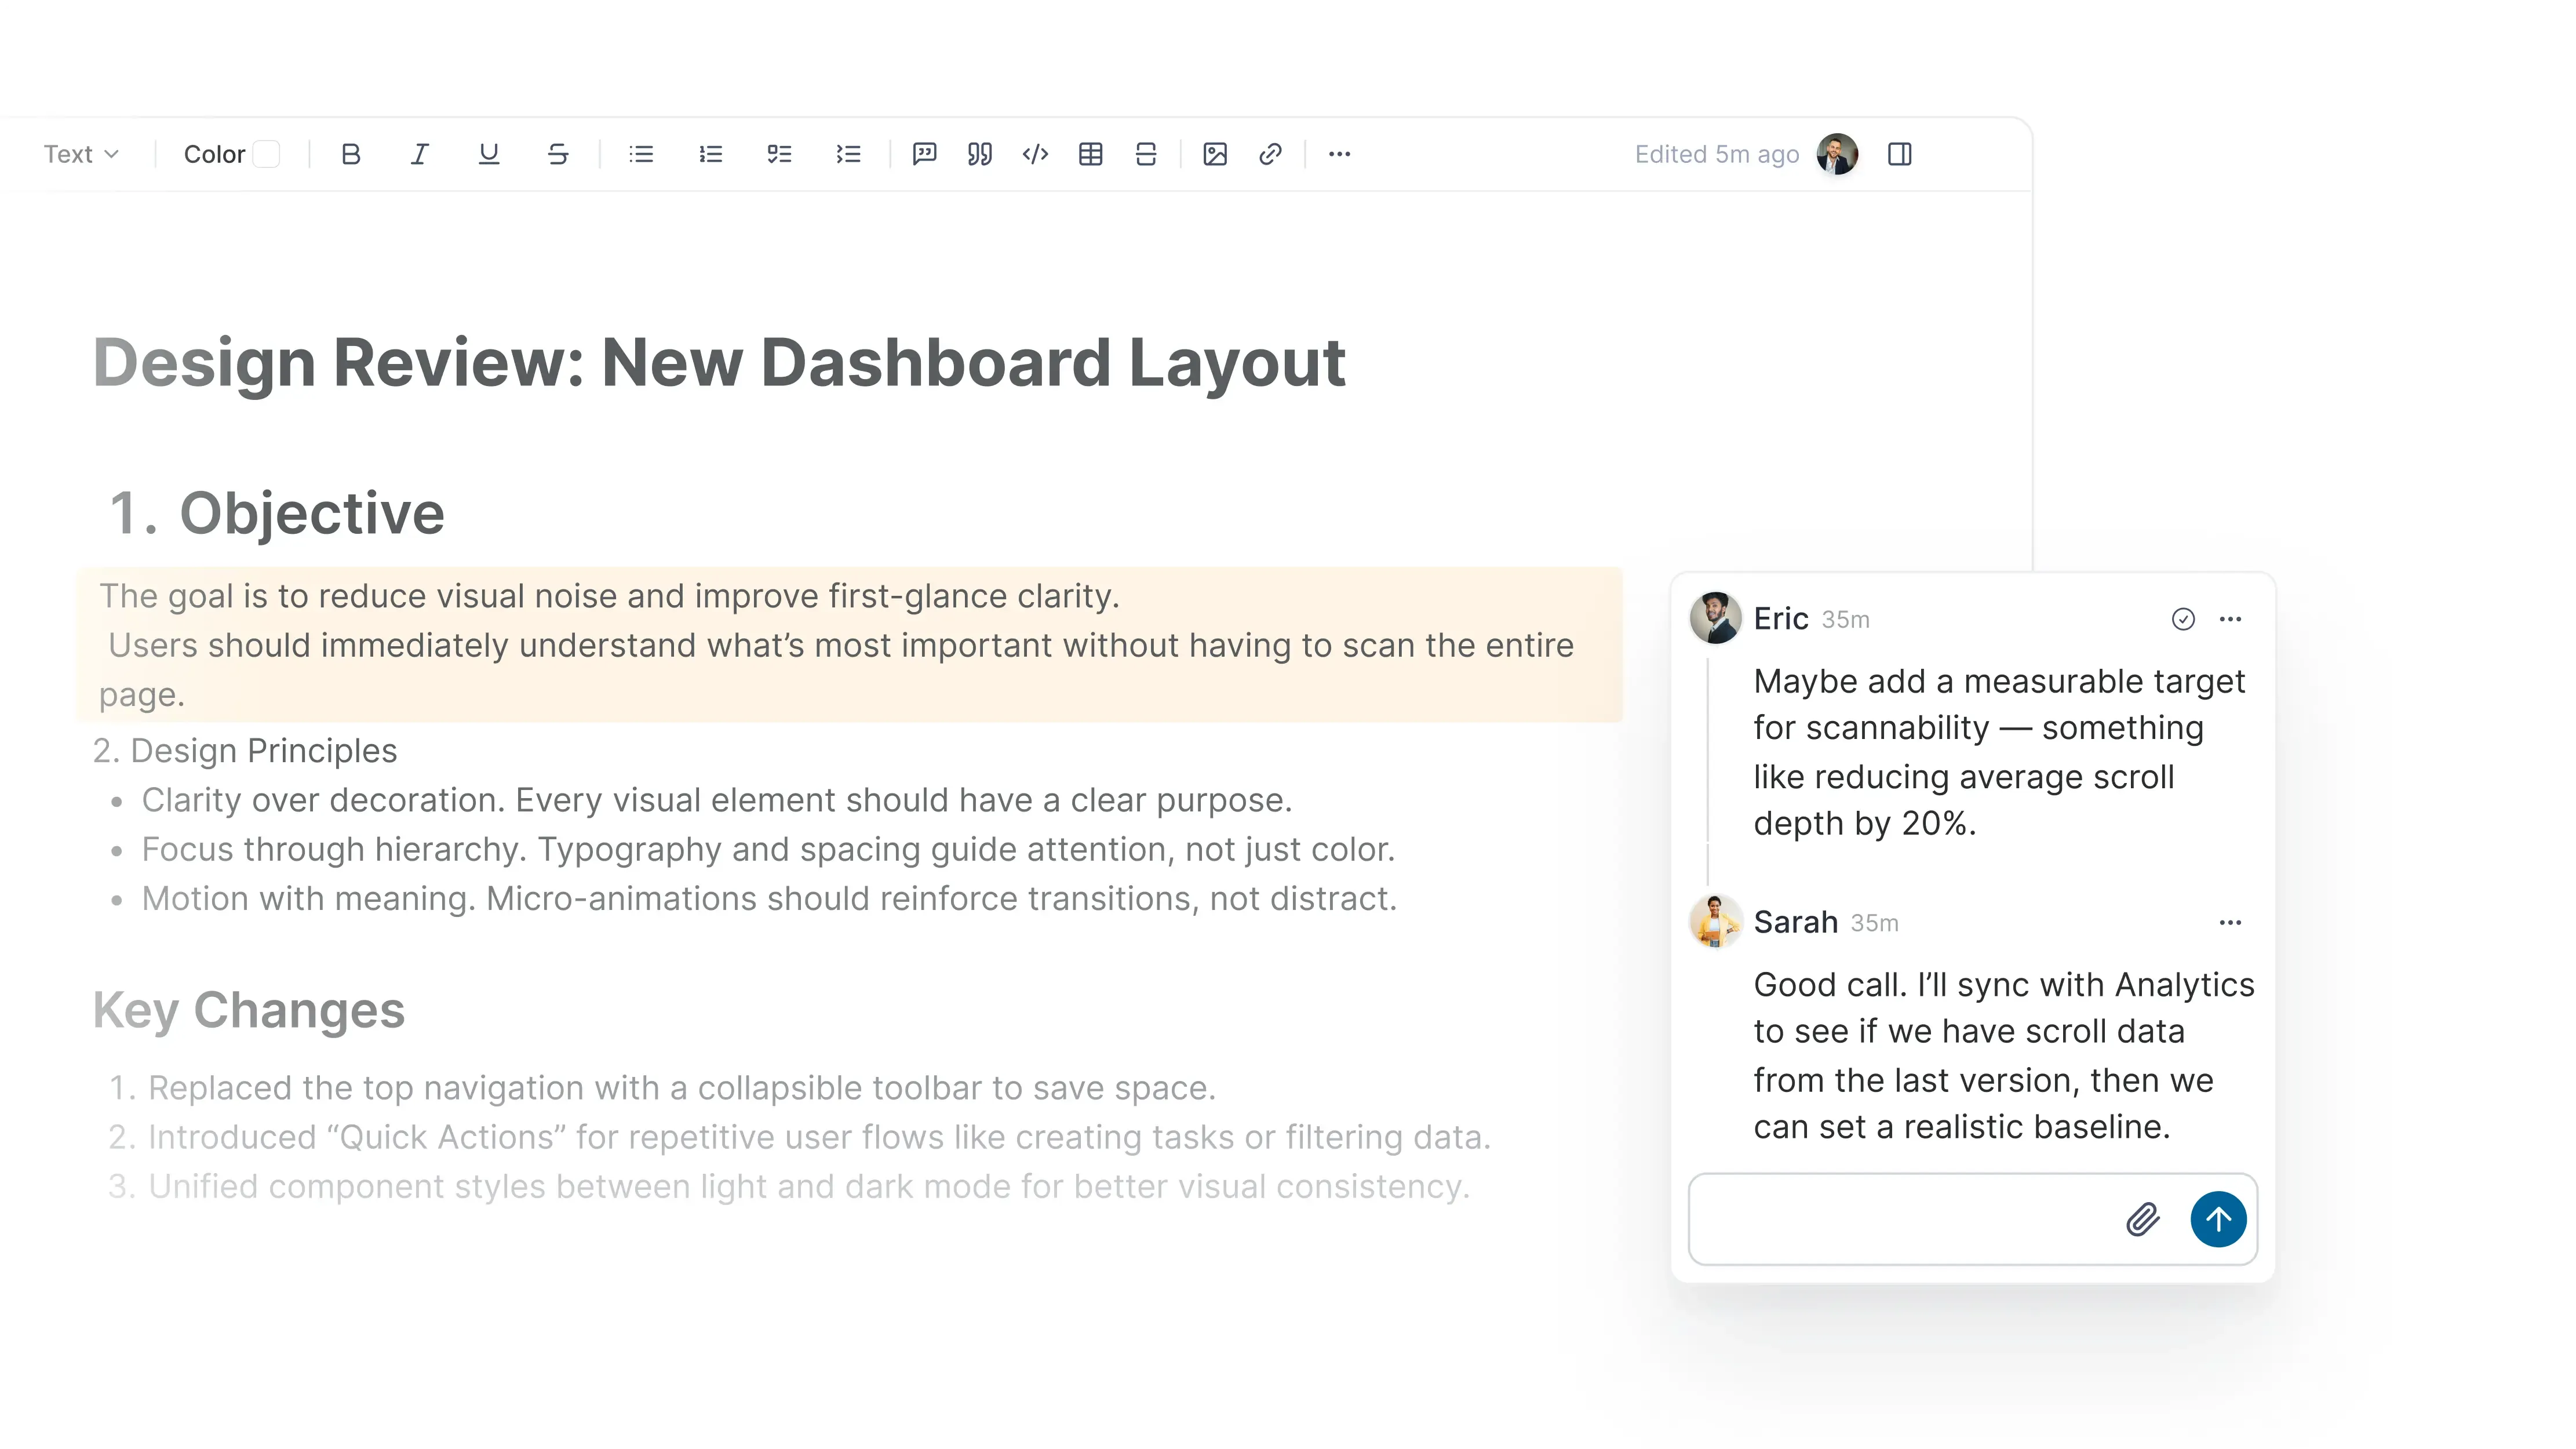Screen dimensions: 2576x1449
Task: Open more options on Sarah's comment
Action: click(x=2231, y=921)
